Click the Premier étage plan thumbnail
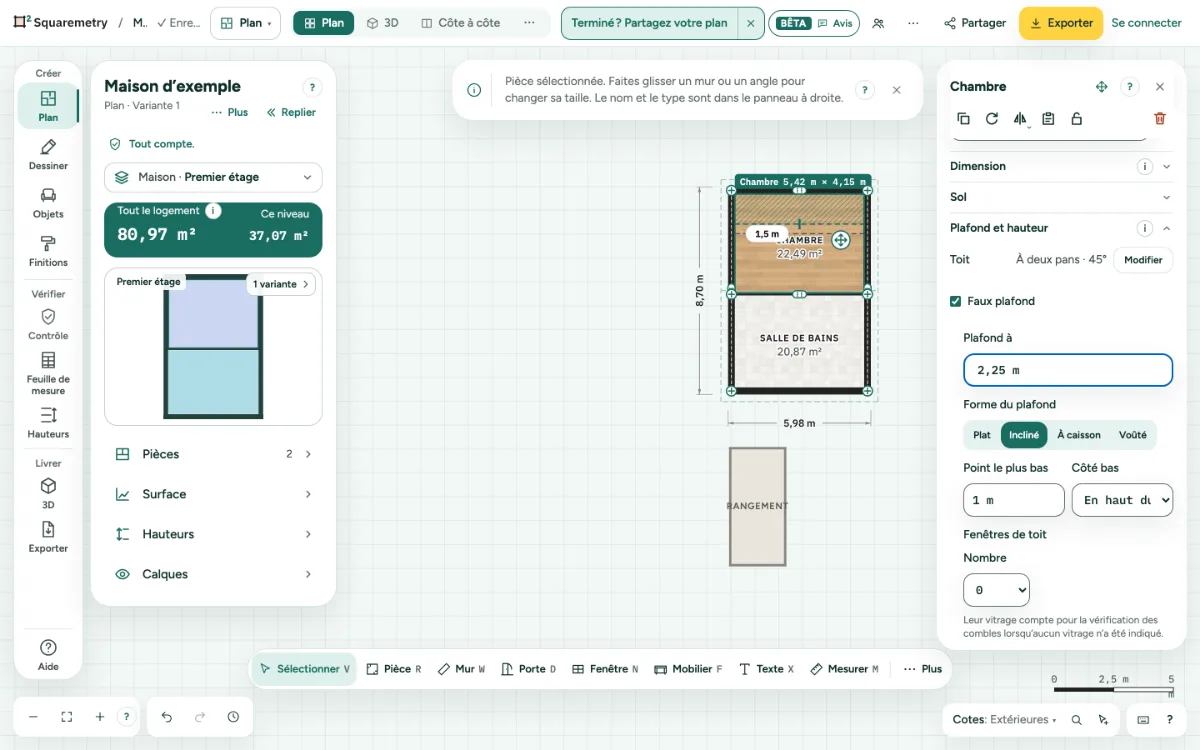The image size is (1200, 750). (213, 347)
